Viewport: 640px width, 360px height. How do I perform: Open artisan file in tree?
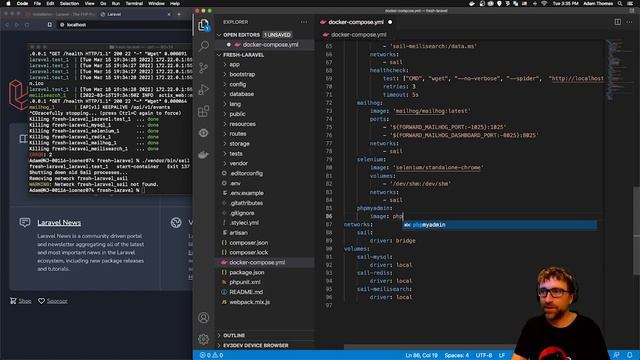(x=264, y=233)
